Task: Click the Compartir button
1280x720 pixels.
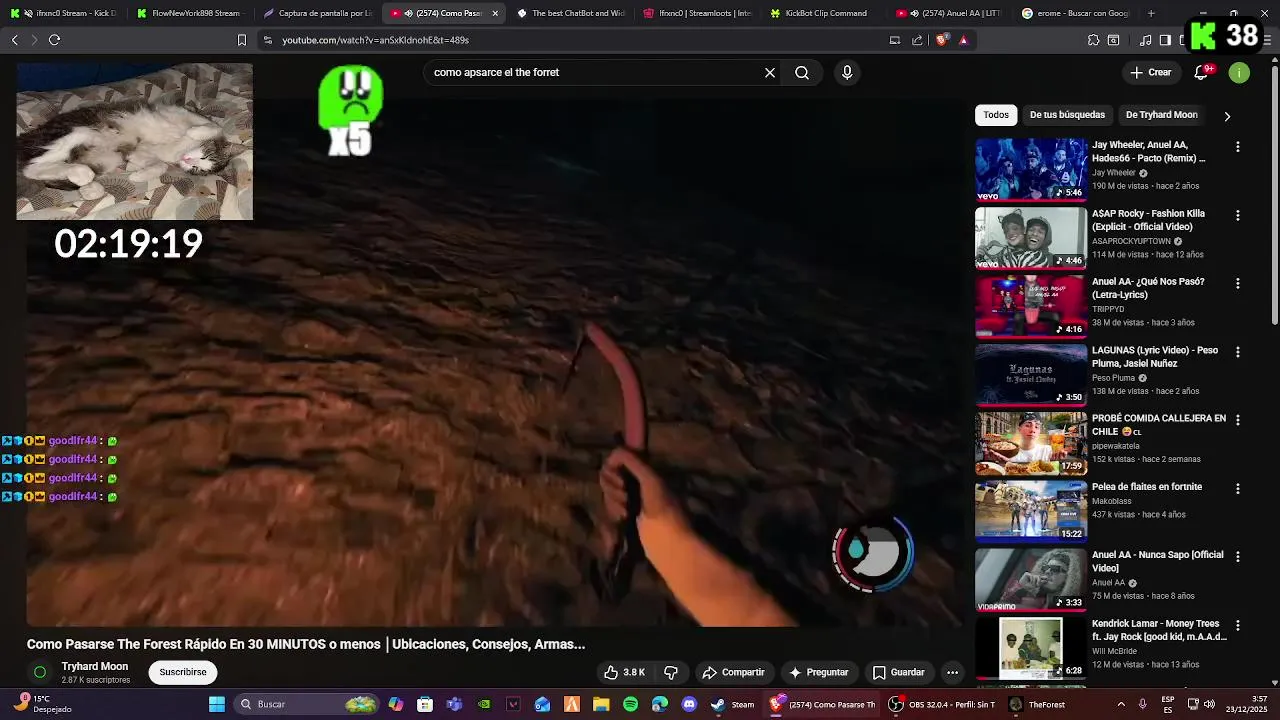Action: click(733, 672)
